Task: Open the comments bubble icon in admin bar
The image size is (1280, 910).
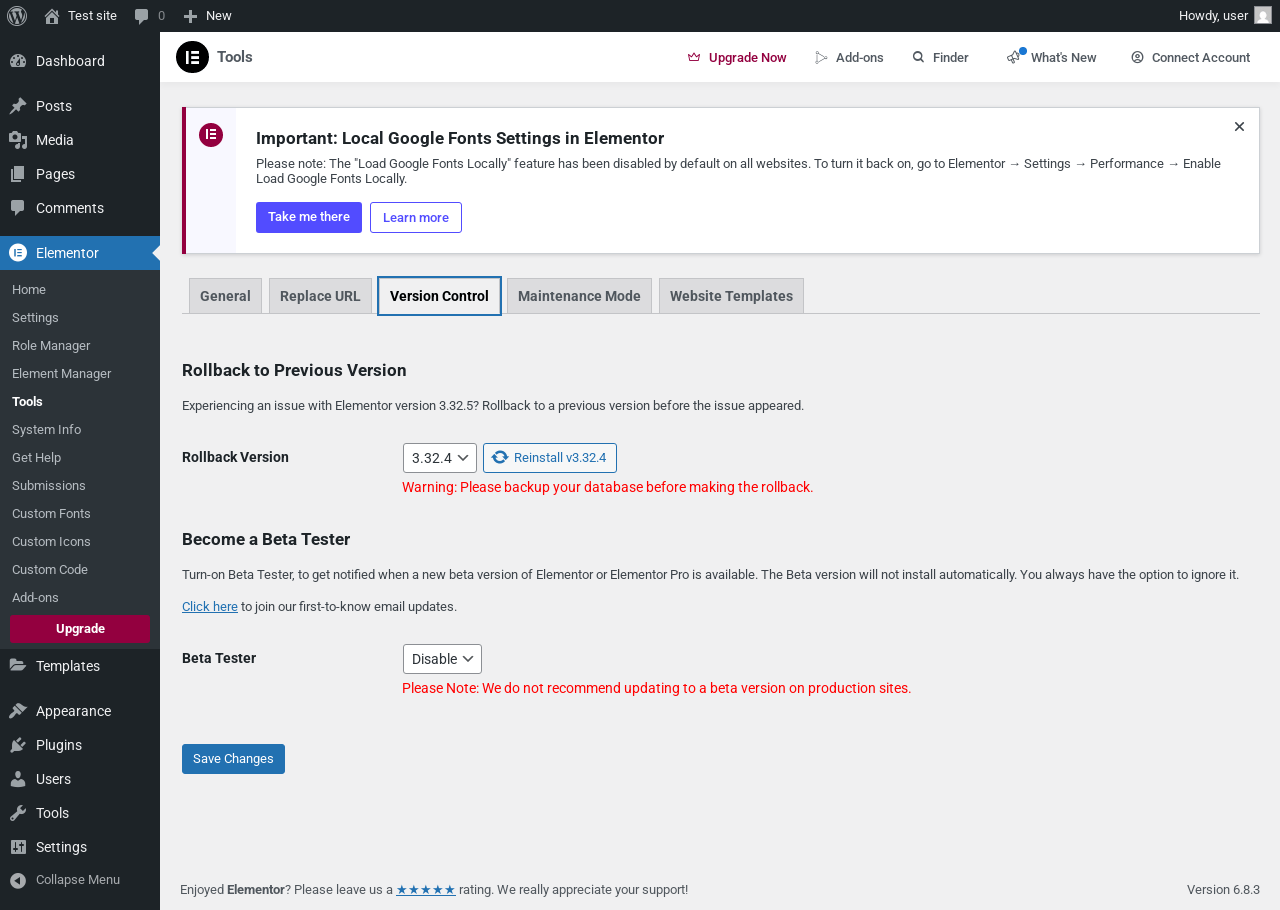Action: tap(142, 16)
